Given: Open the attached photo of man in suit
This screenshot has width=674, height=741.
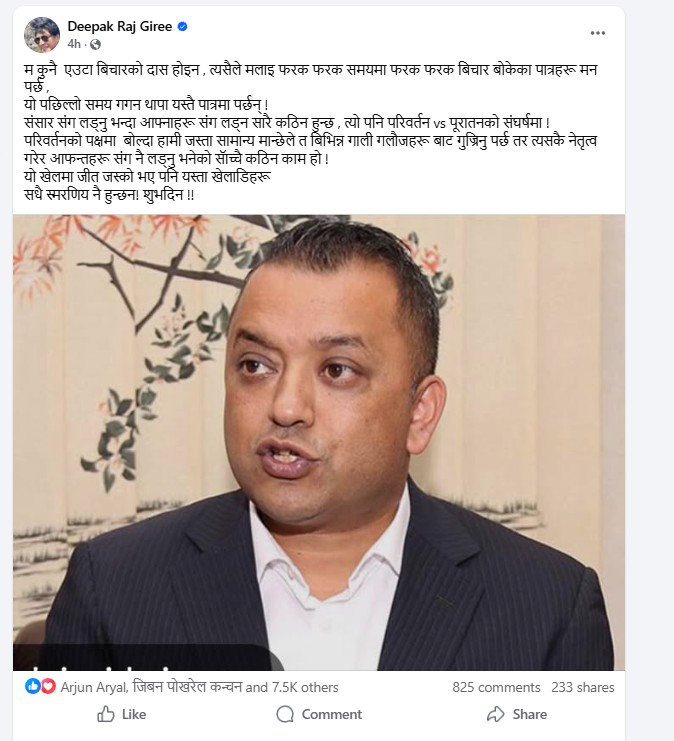Looking at the screenshot, I should click(319, 442).
